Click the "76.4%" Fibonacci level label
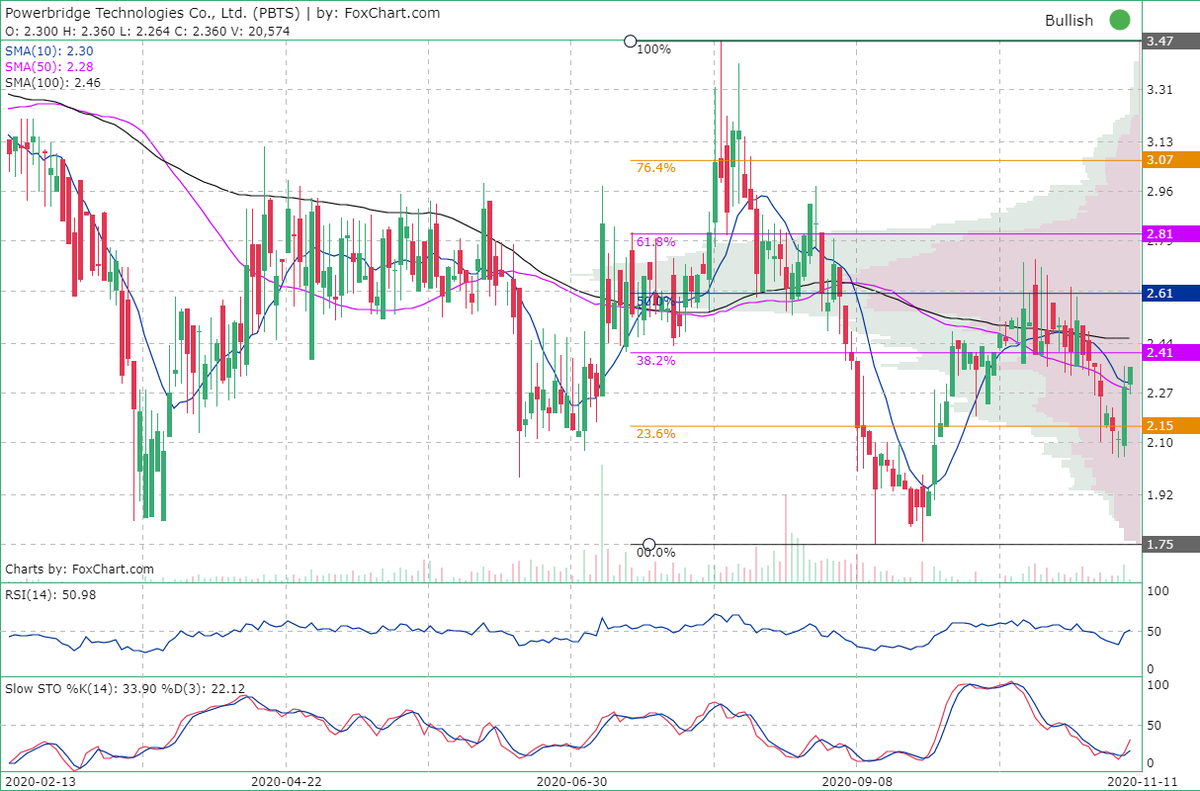Viewport: 1200px width, 791px height. pos(656,168)
